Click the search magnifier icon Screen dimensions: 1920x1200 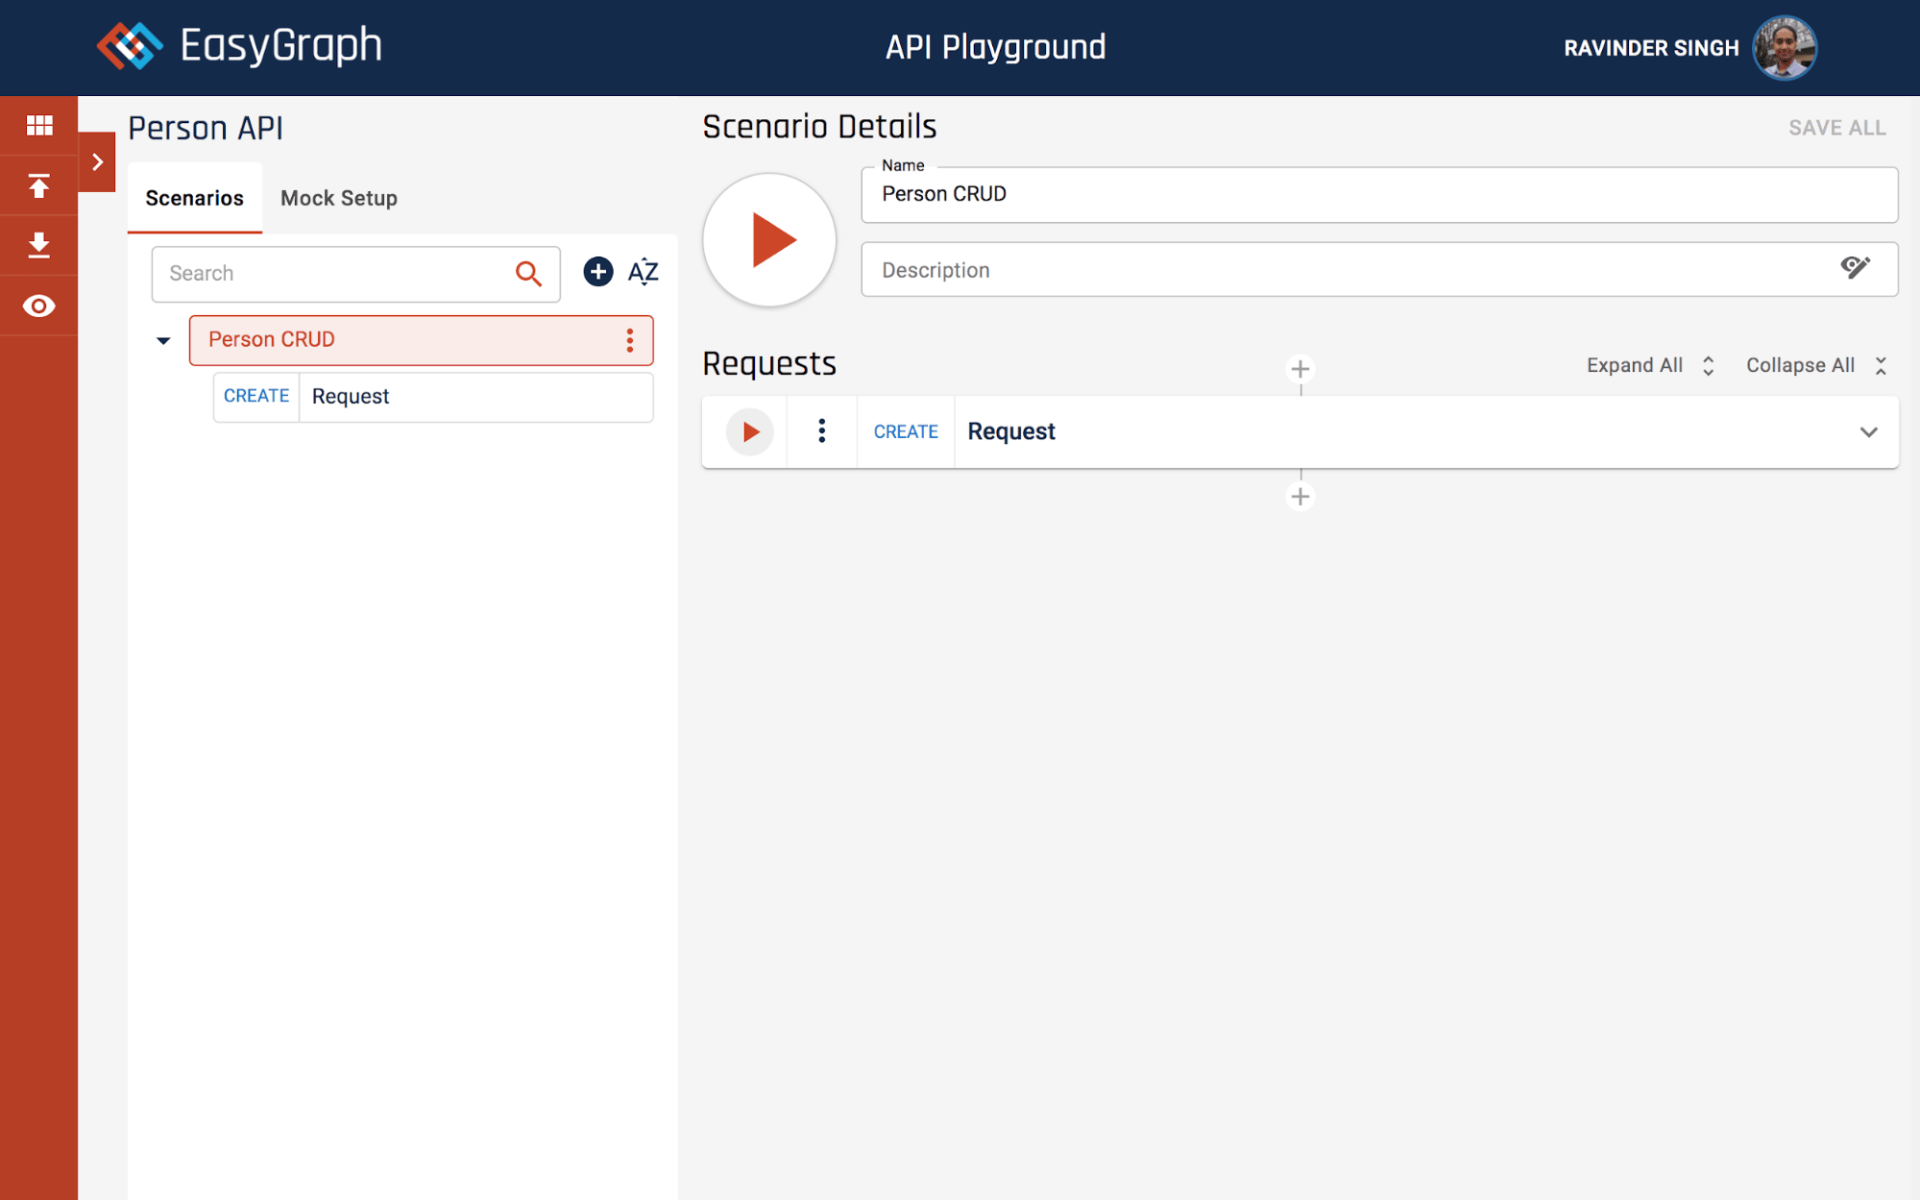(x=528, y=273)
